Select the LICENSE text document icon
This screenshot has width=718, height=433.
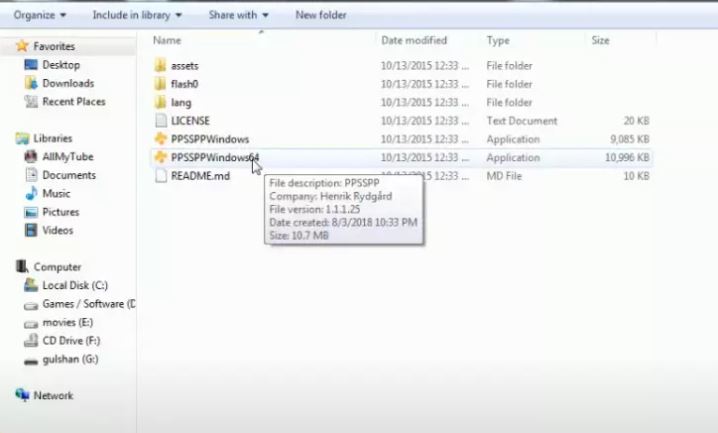[160, 121]
